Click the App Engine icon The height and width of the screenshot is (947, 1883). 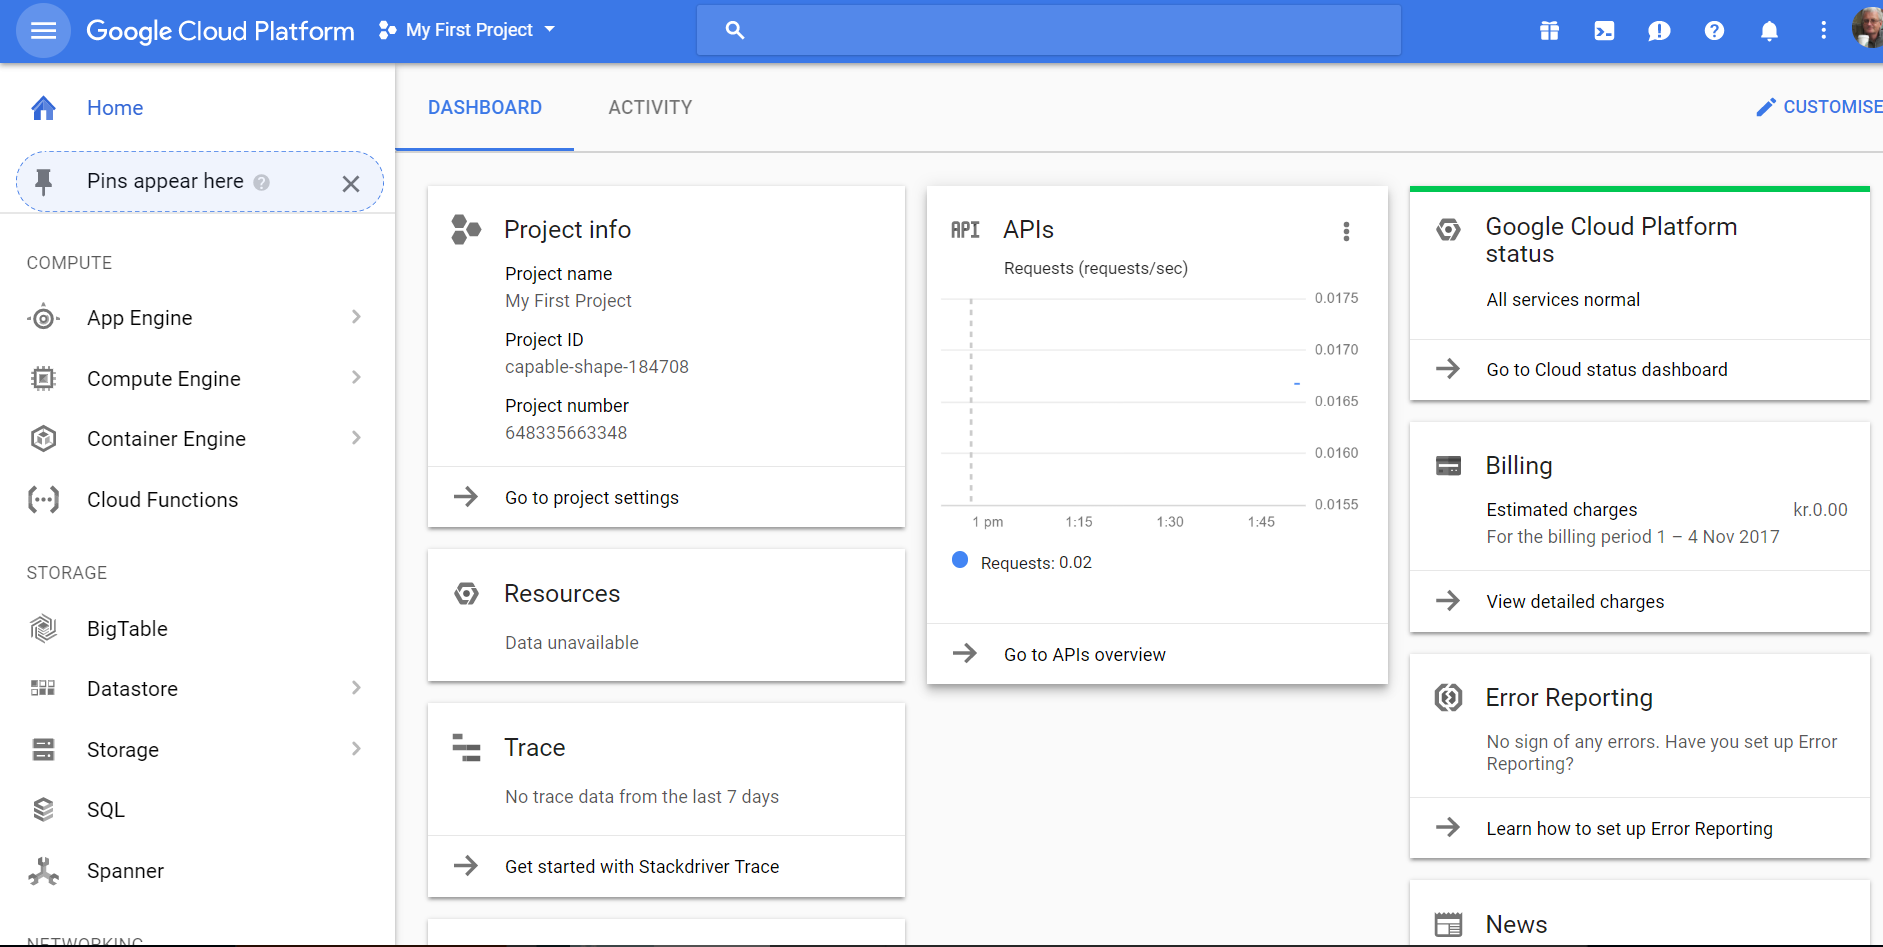[x=43, y=318]
